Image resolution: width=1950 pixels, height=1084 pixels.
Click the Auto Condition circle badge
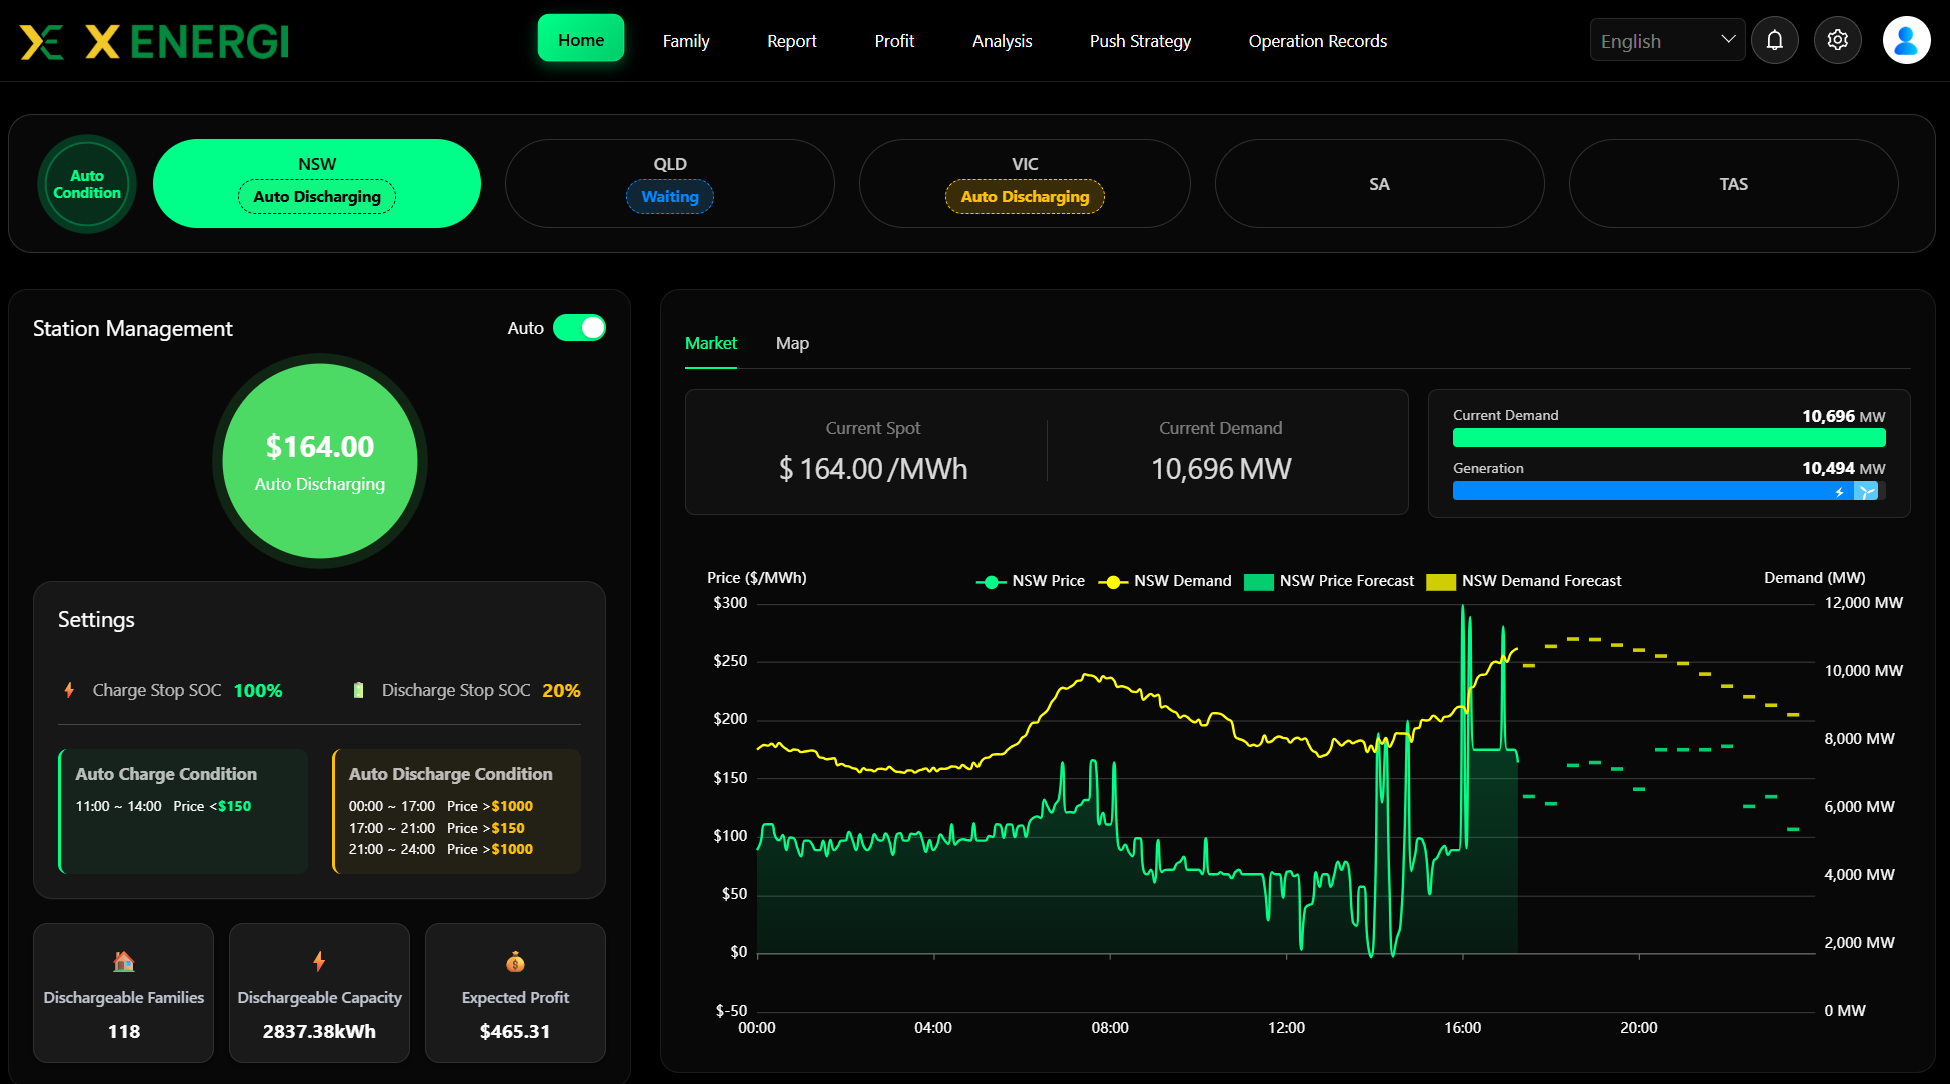[87, 184]
